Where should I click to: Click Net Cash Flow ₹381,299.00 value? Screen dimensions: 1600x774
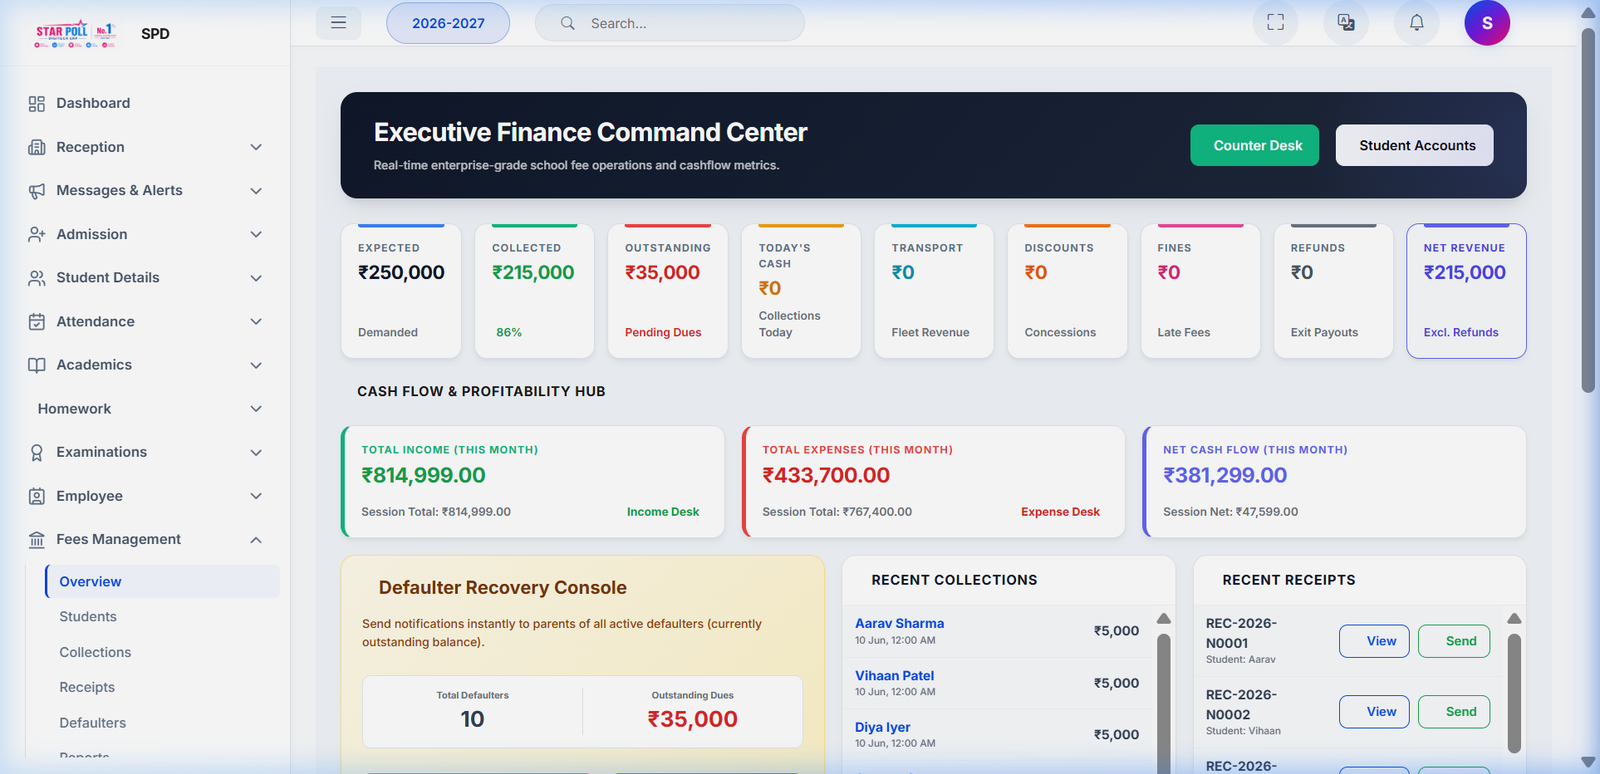1225,475
